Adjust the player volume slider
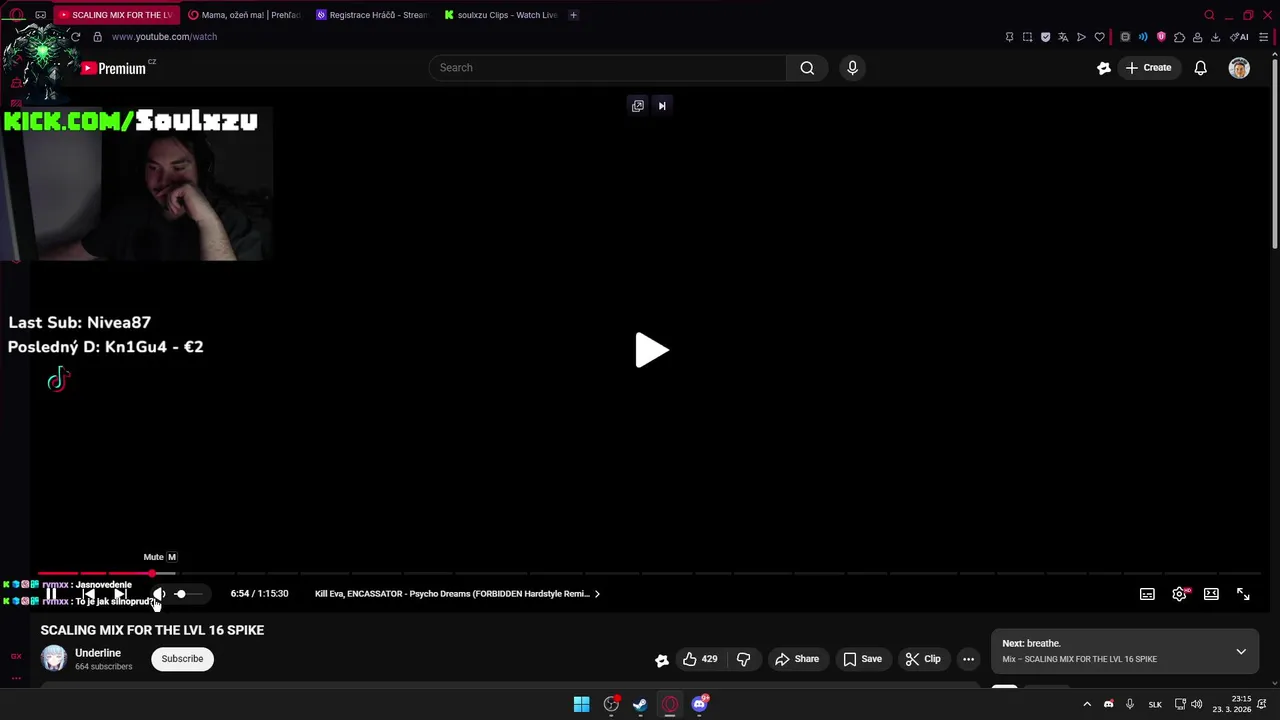 pos(188,594)
